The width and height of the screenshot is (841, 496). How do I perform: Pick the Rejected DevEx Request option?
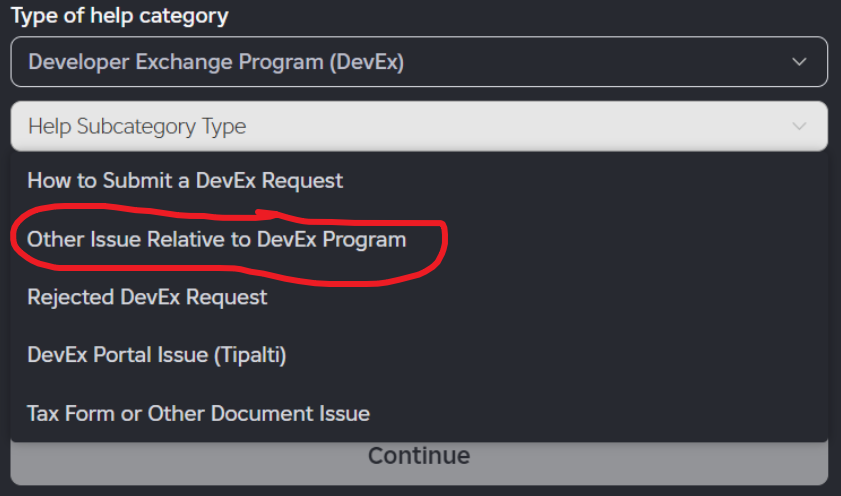coord(147,297)
